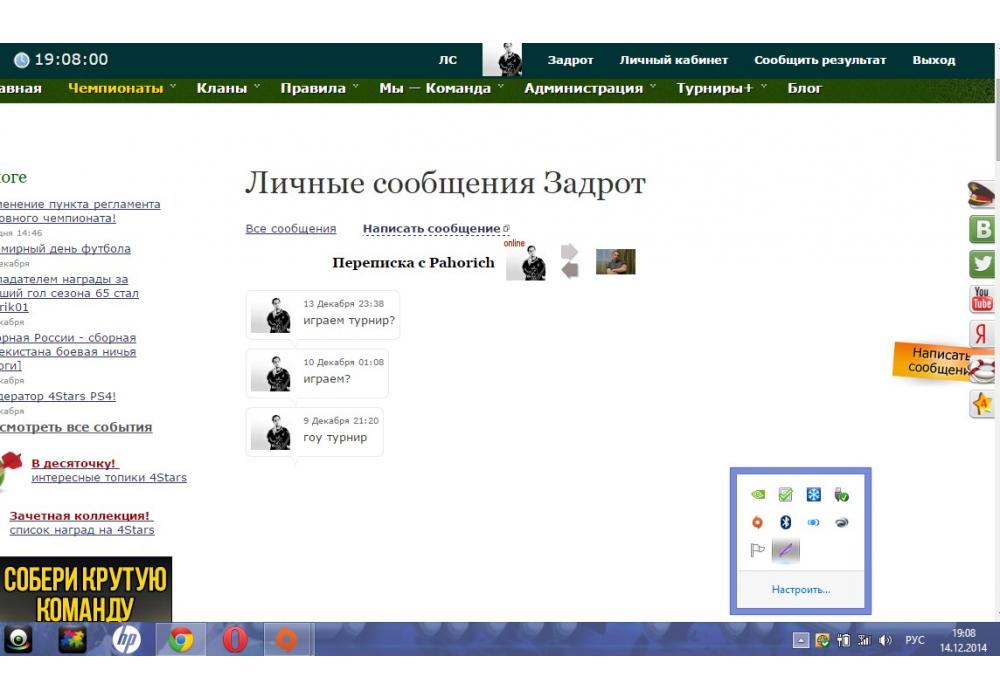The height and width of the screenshot is (700, 1000).
Task: Expand the Чемпионаты menu dropdown
Action: [x=116, y=88]
